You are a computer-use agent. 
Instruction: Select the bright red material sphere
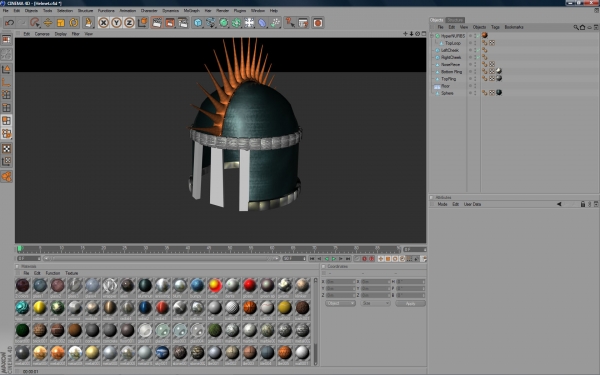[249, 285]
